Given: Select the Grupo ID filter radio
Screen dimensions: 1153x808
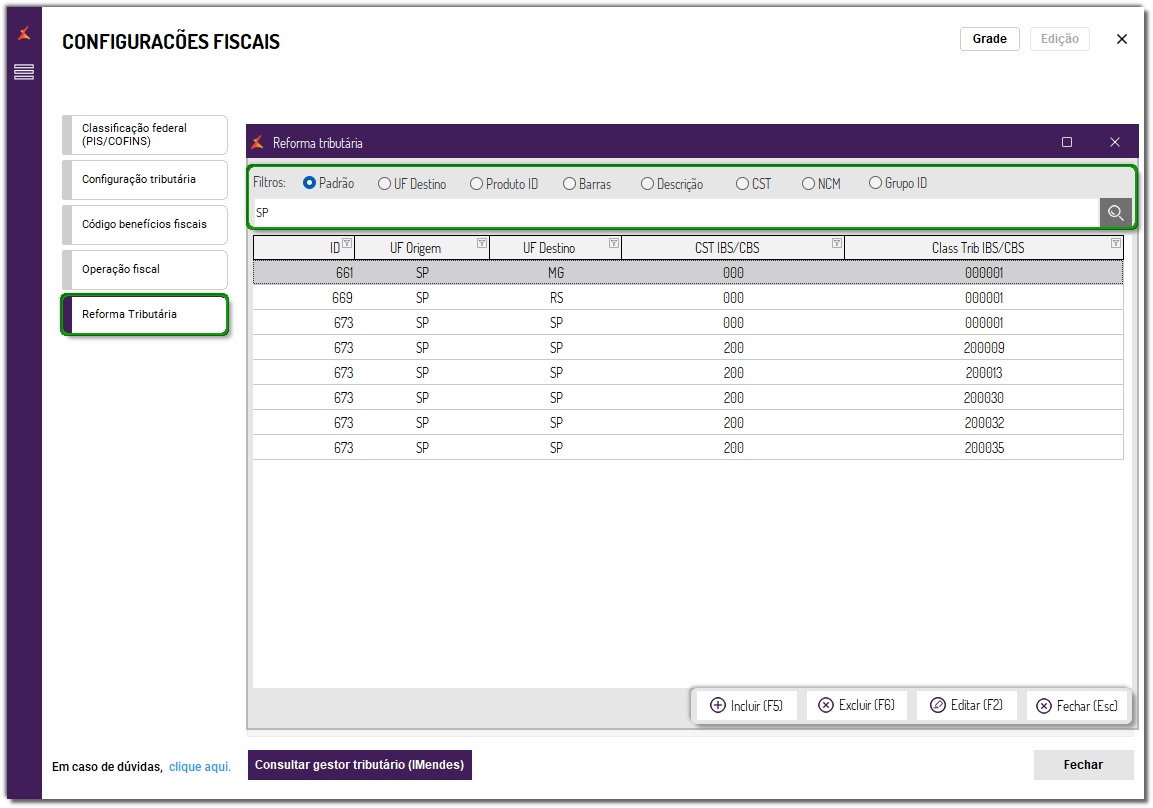Looking at the screenshot, I should 875,183.
